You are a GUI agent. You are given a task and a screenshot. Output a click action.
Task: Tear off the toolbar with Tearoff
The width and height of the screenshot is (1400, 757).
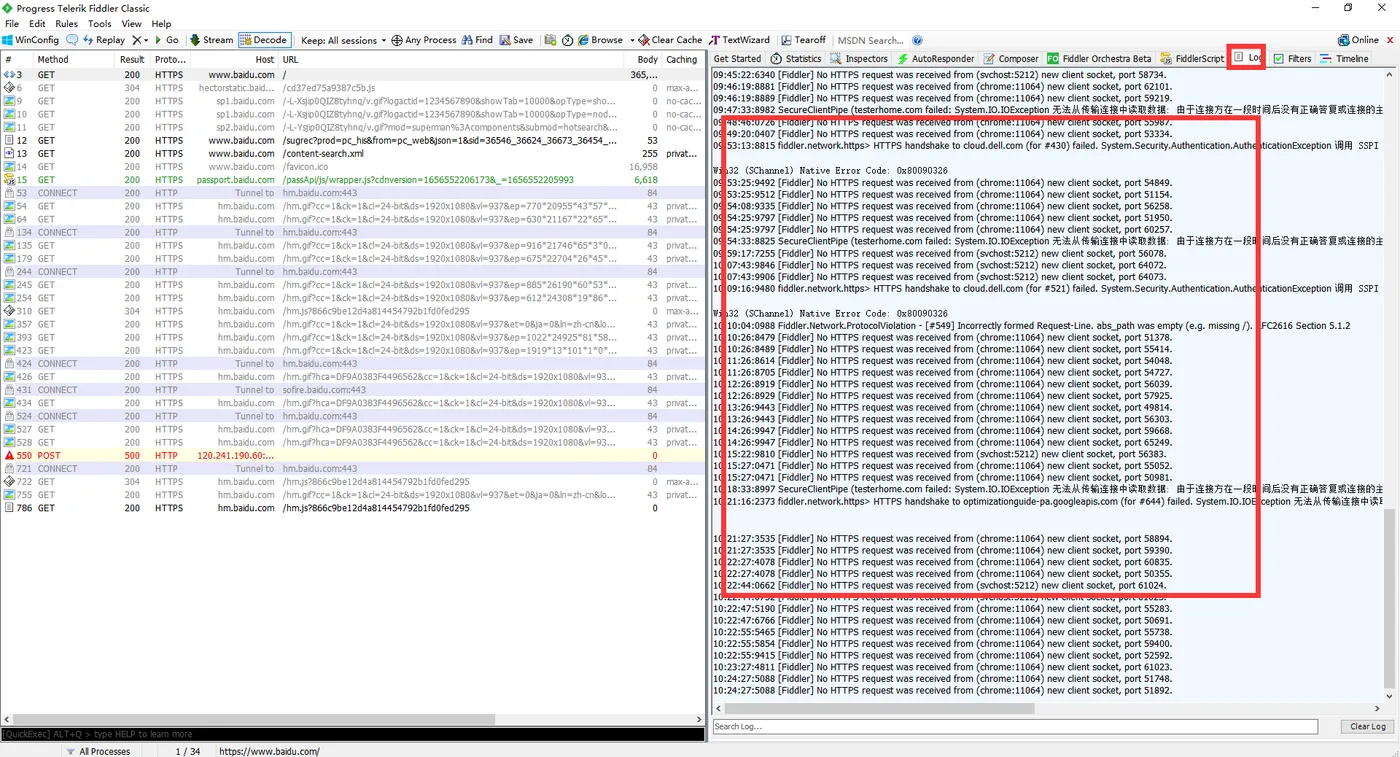pos(803,40)
